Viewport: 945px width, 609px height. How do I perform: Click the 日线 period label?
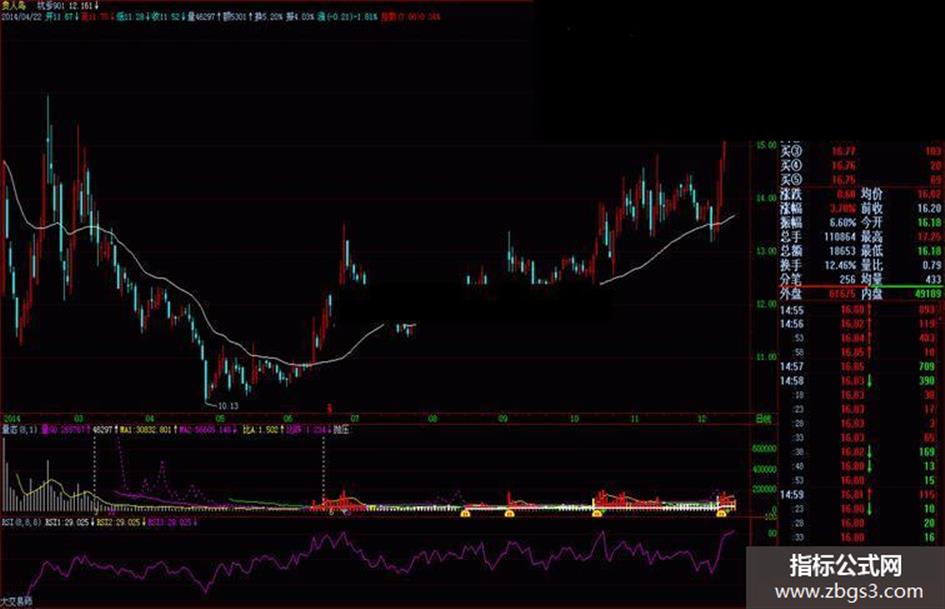[764, 418]
